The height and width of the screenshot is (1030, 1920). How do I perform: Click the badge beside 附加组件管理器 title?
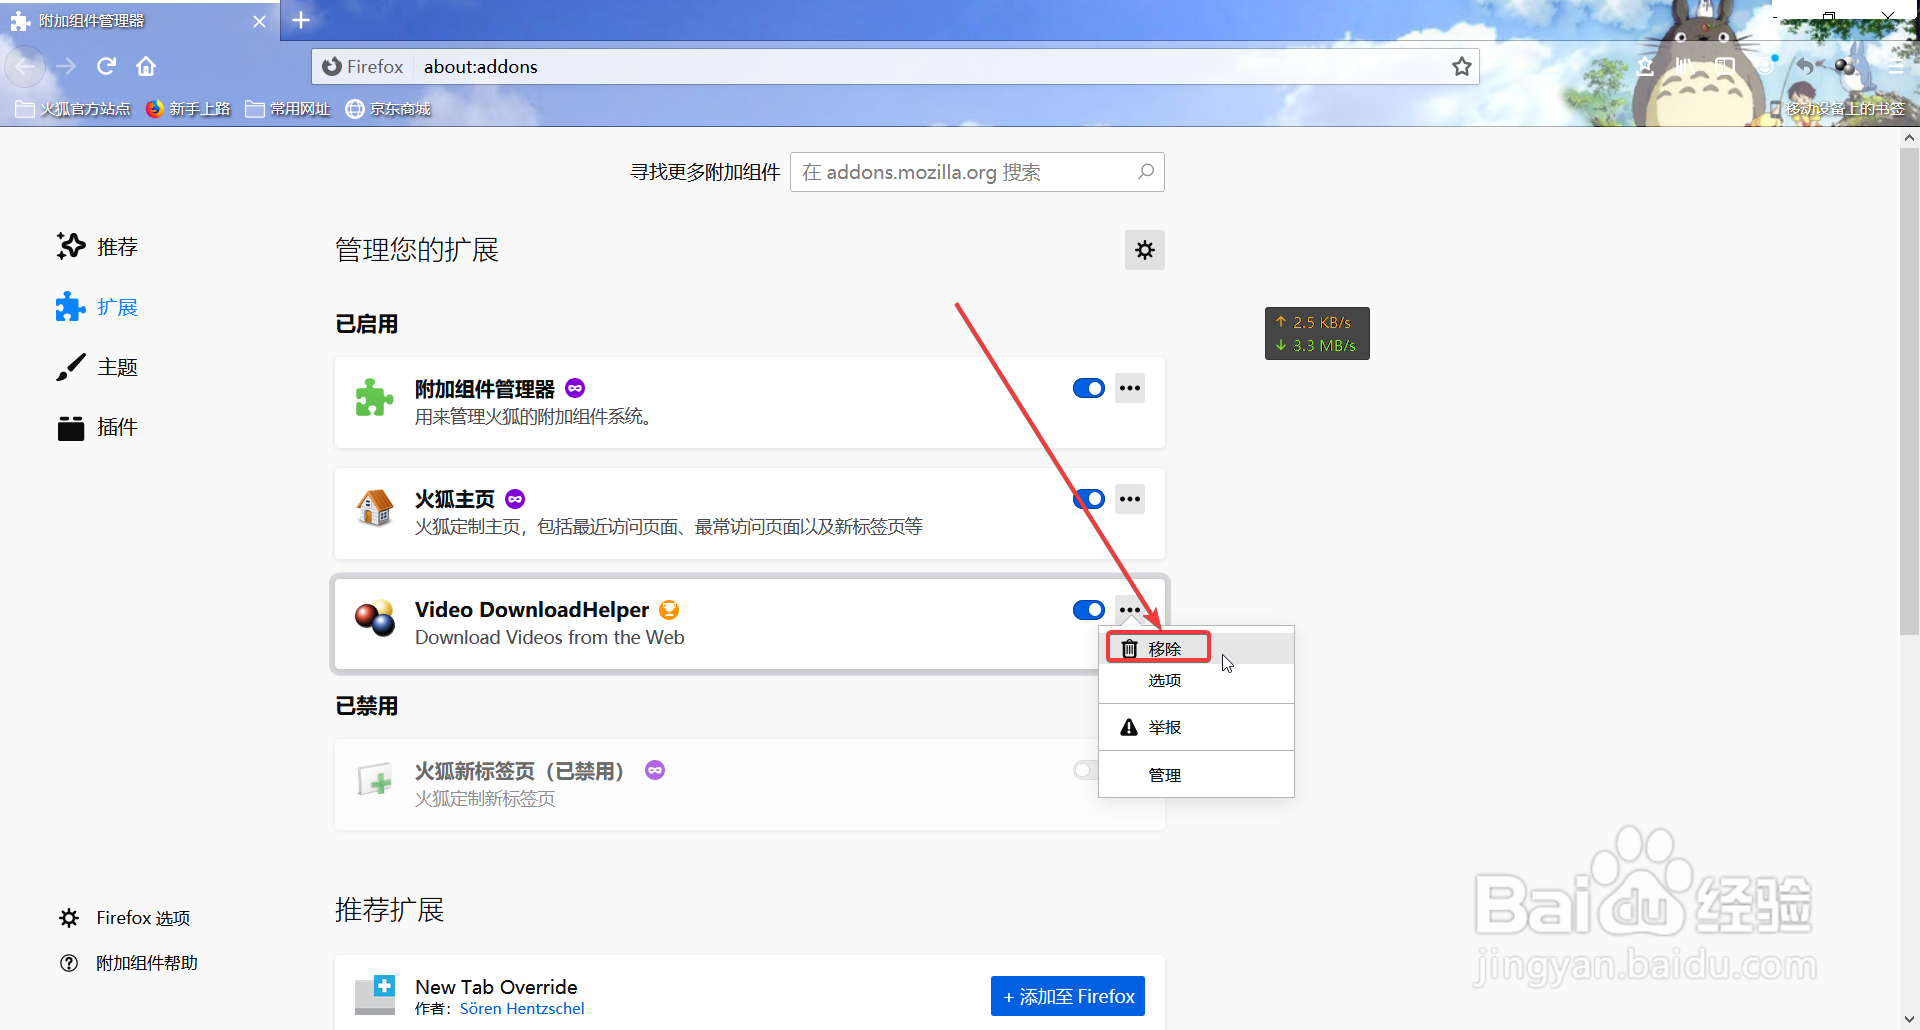click(x=575, y=388)
